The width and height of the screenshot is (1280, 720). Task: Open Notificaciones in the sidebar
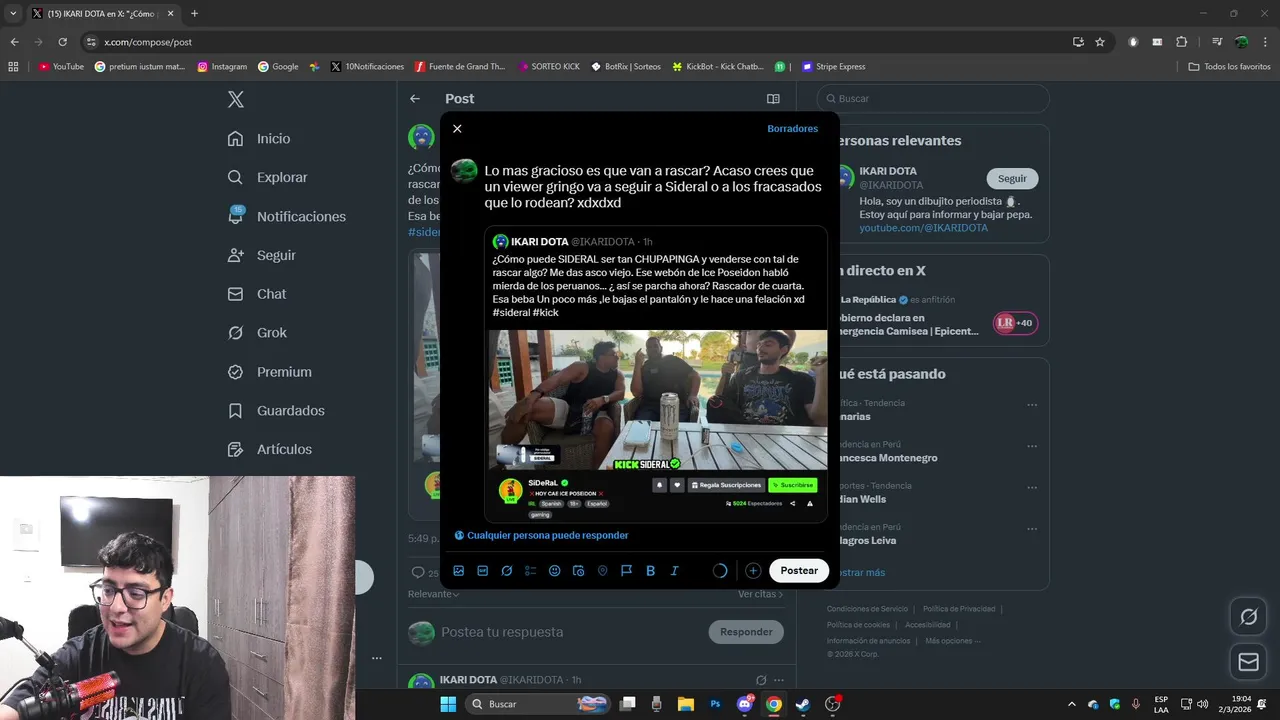pos(287,217)
